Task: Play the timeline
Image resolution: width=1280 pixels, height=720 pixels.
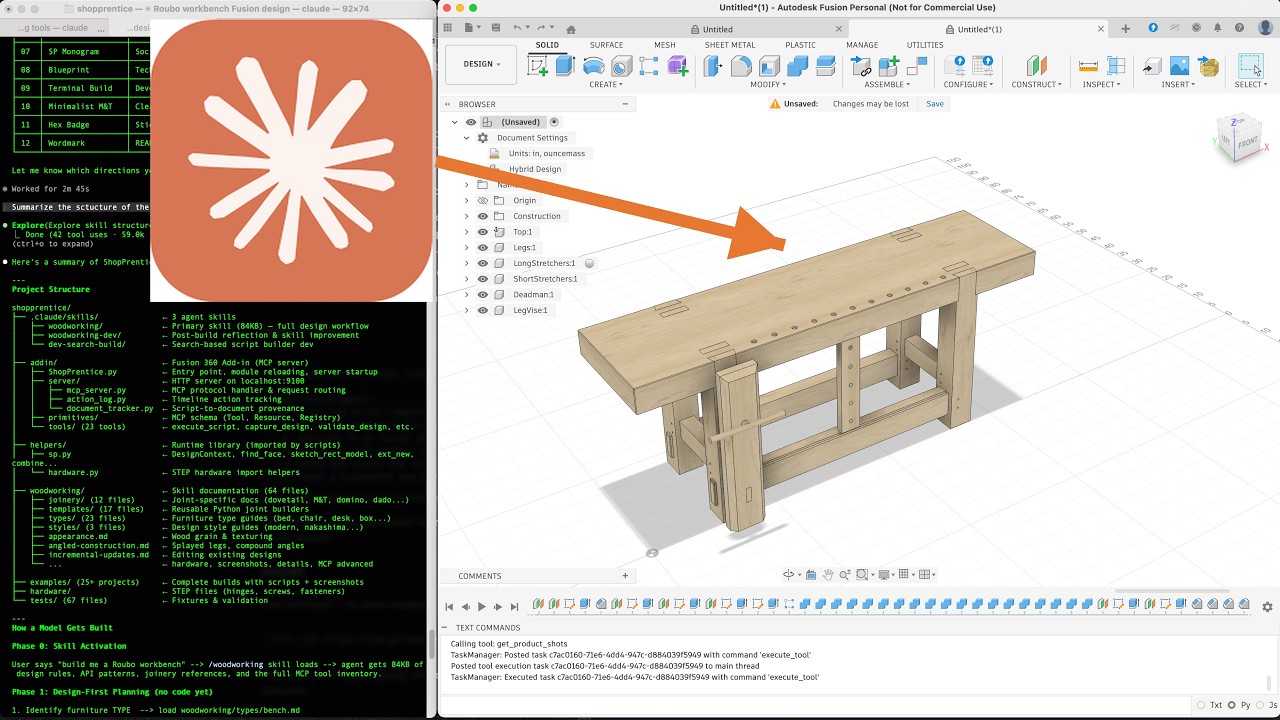Action: pyautogui.click(x=481, y=606)
